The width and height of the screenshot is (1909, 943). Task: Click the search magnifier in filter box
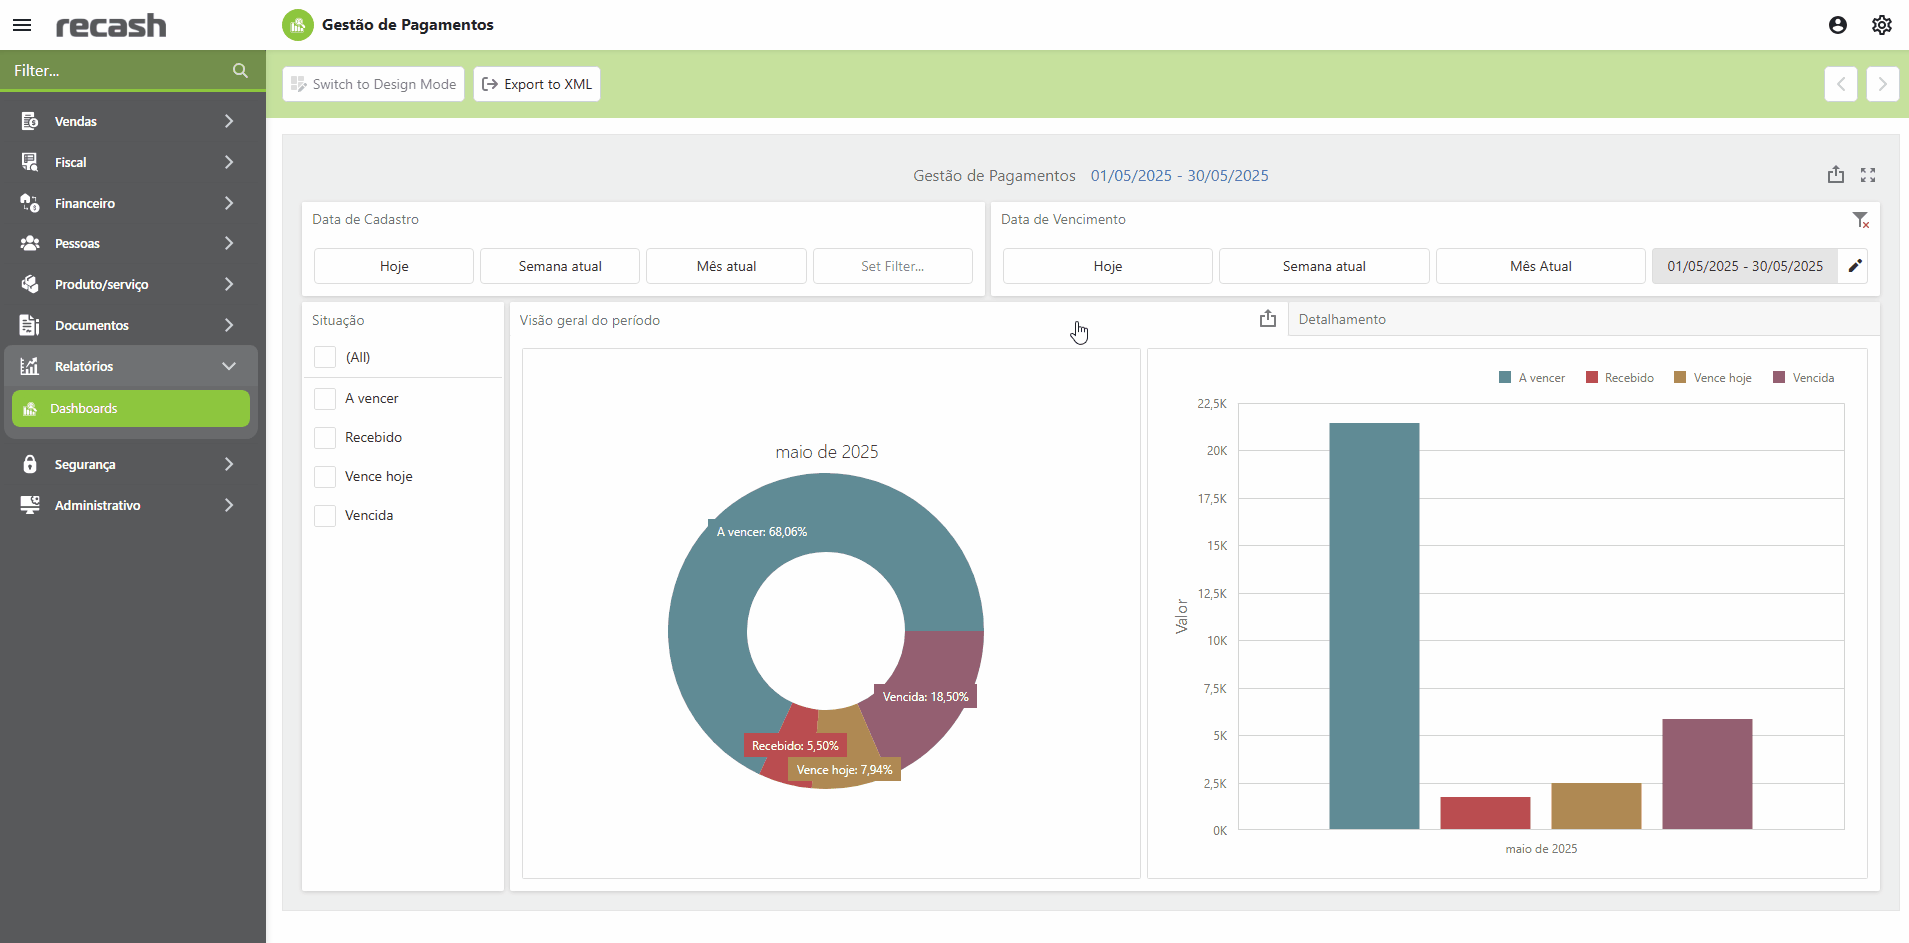pos(240,71)
